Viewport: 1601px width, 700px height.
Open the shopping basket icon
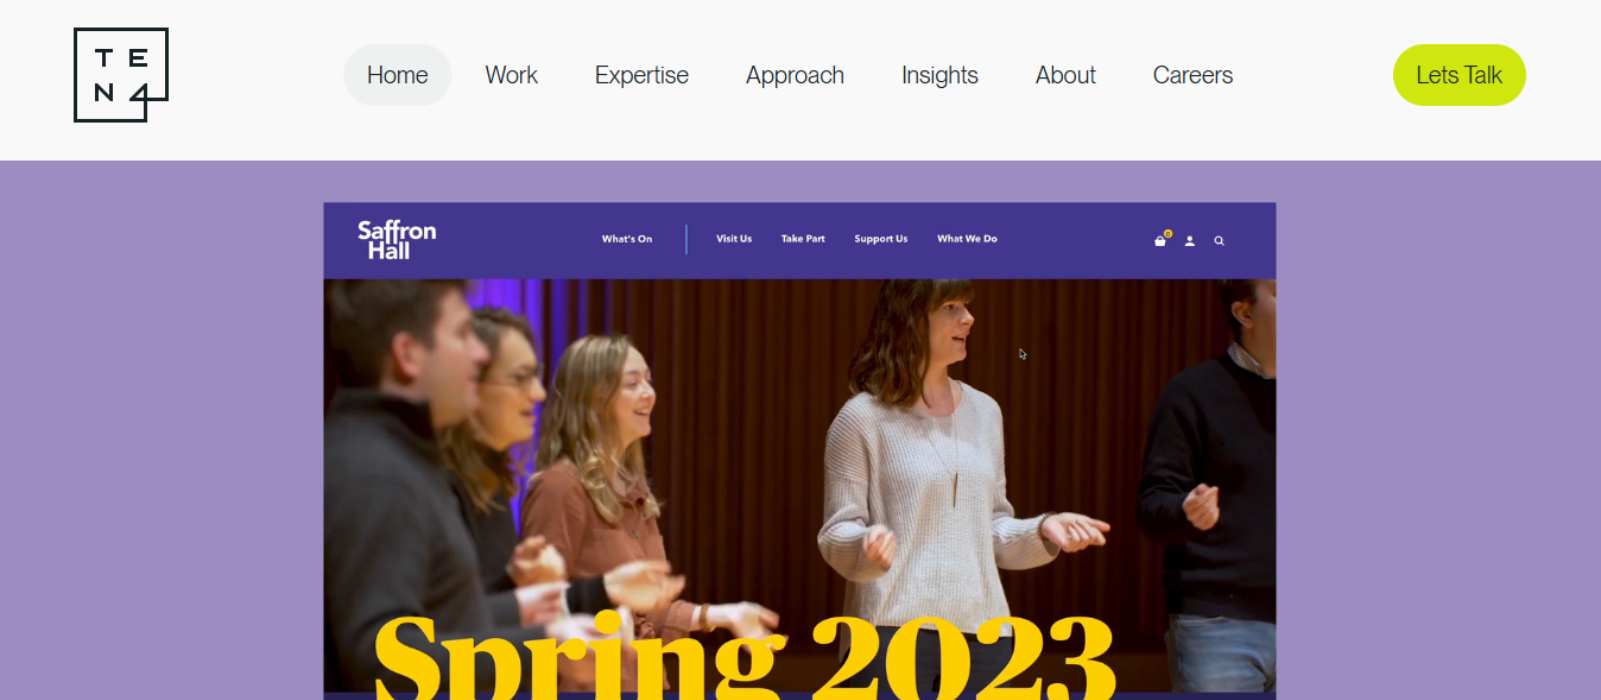point(1161,240)
